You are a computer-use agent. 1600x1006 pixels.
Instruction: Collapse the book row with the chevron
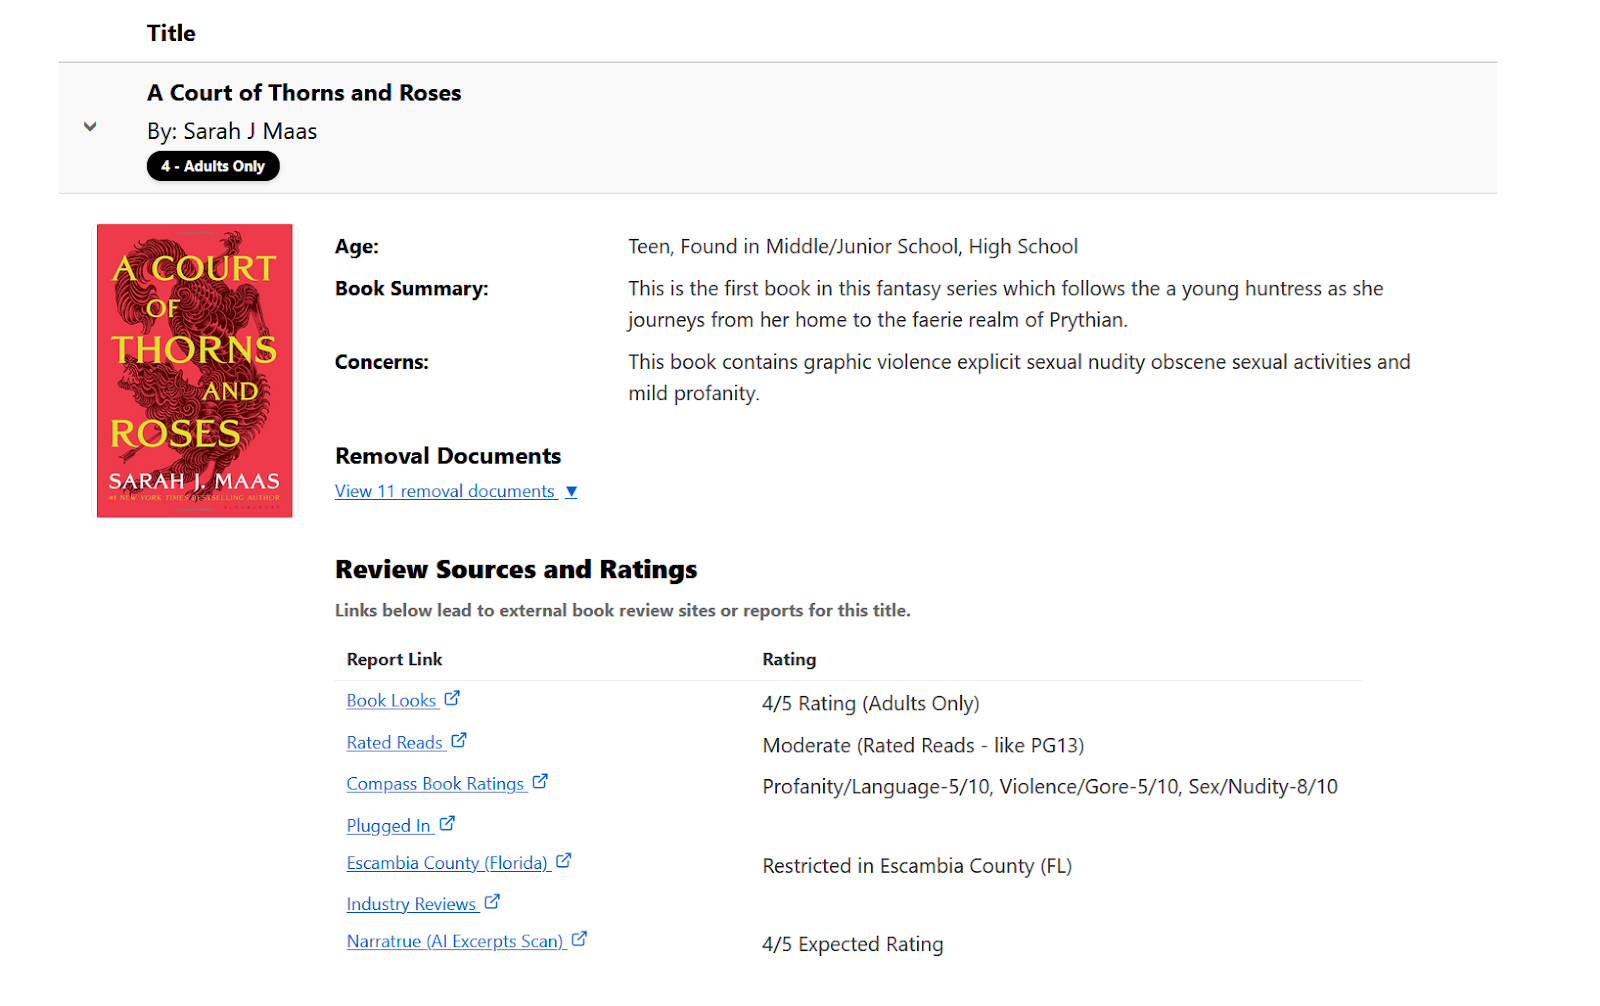pyautogui.click(x=90, y=127)
